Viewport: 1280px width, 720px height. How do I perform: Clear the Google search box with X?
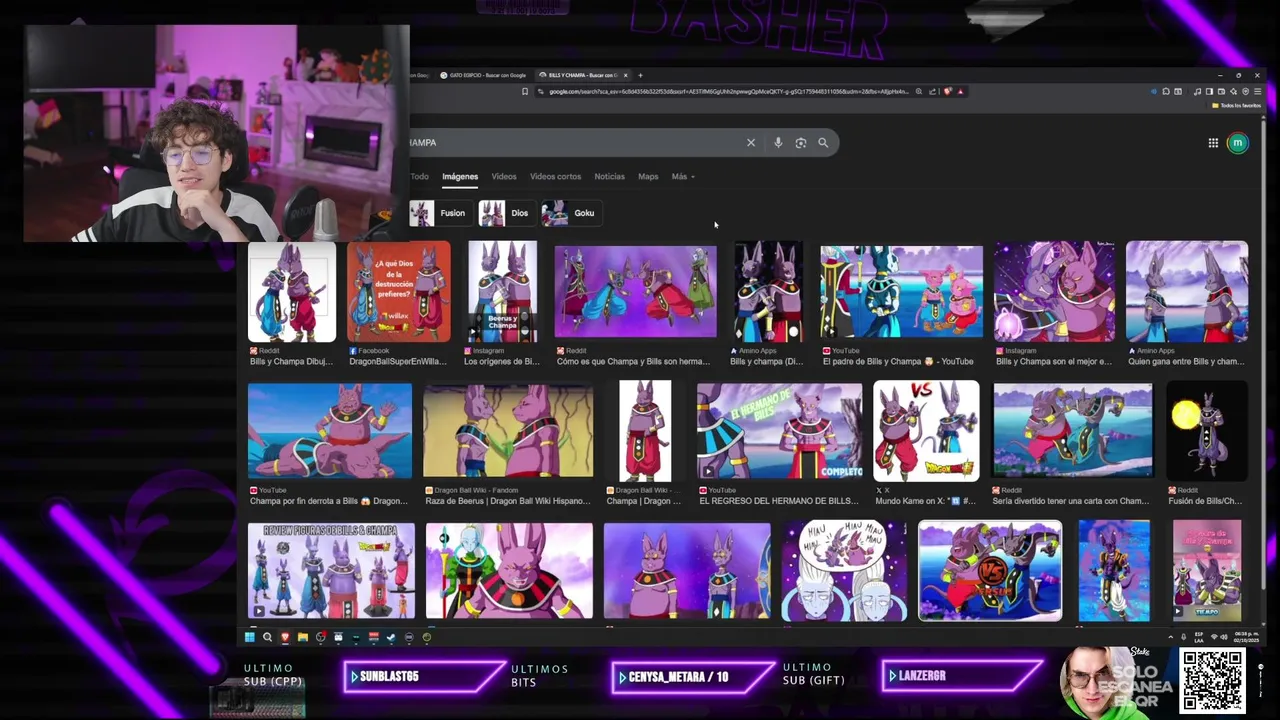pyautogui.click(x=751, y=143)
